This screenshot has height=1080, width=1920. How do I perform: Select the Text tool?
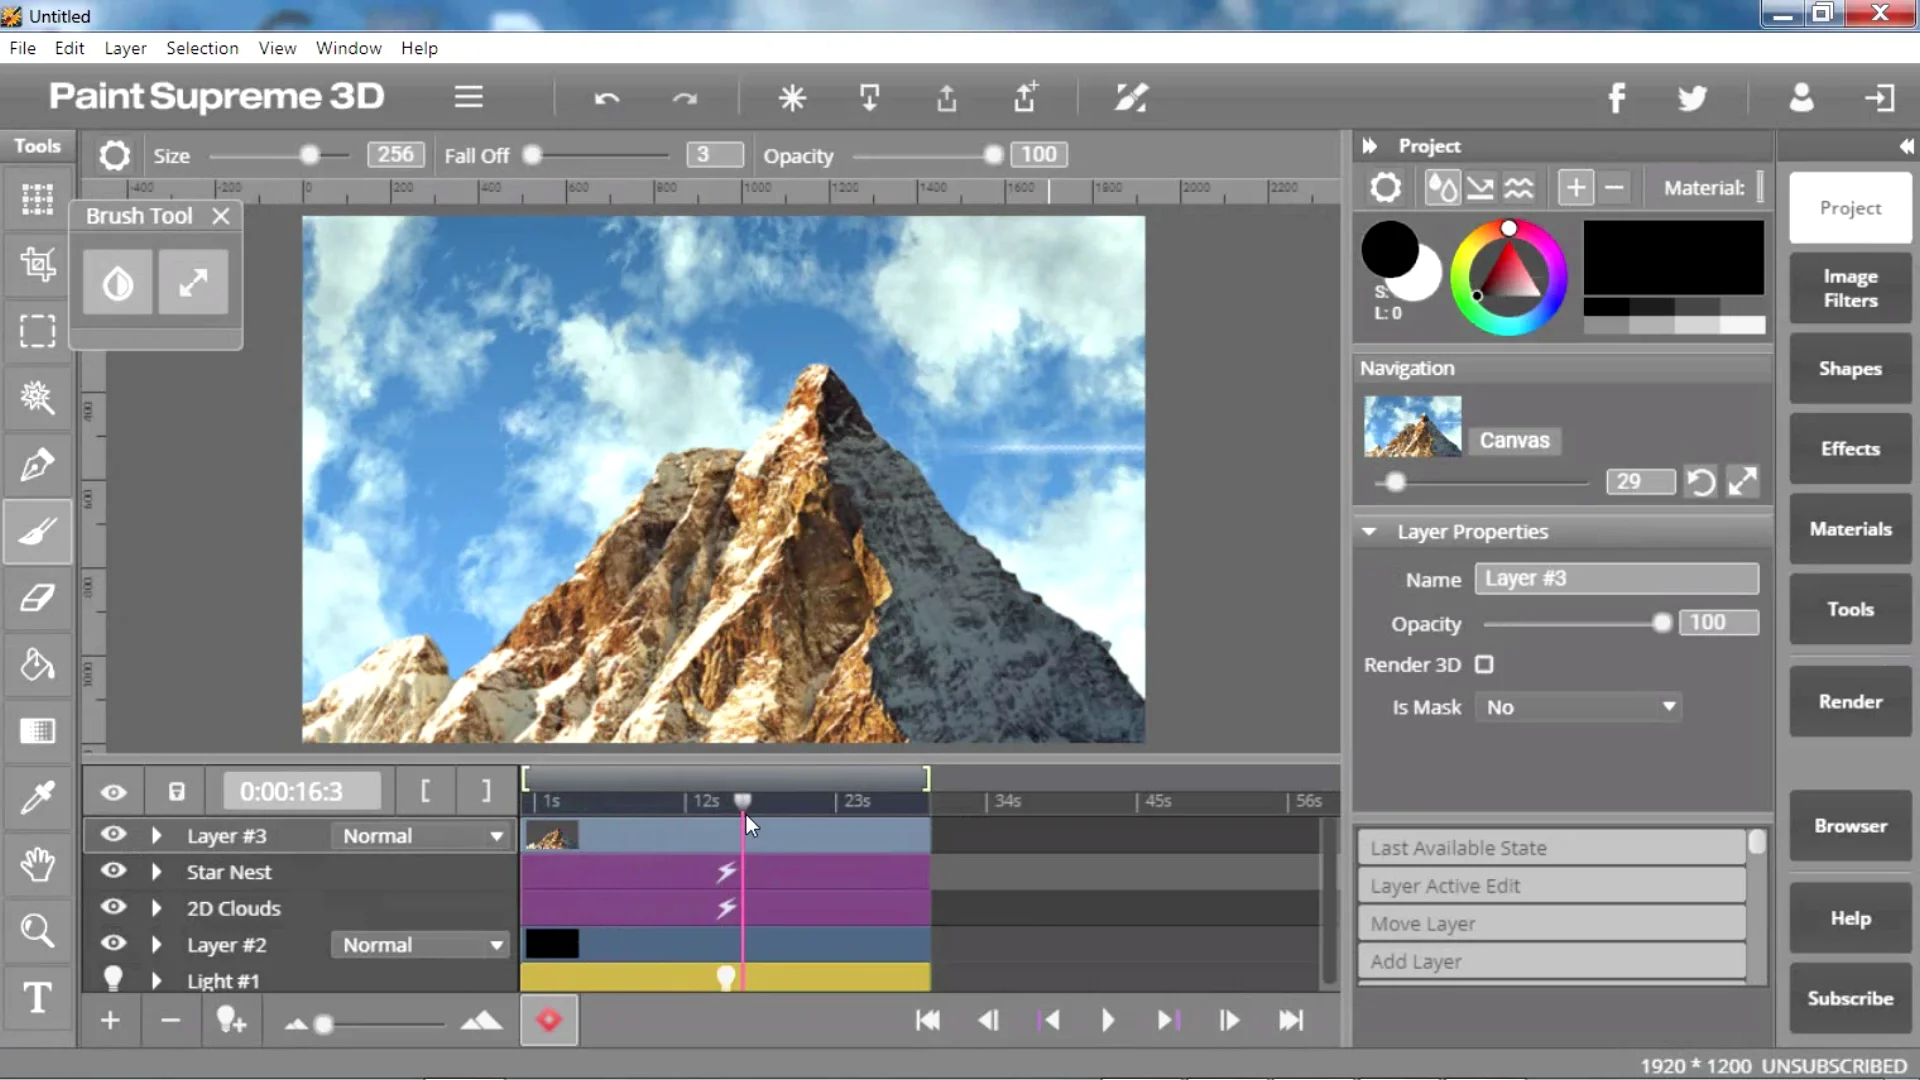coord(37,997)
